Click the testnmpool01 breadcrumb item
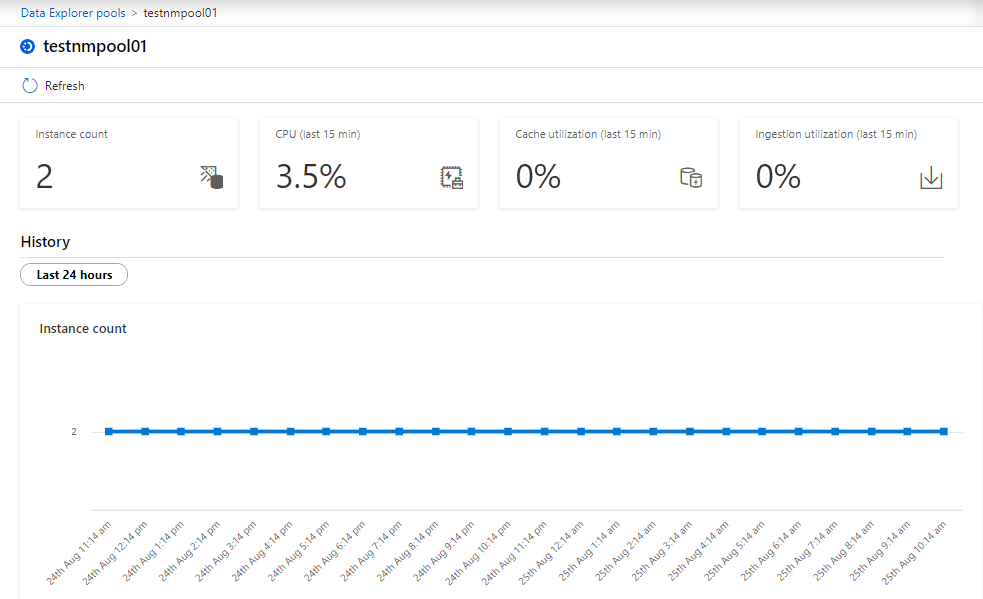This screenshot has width=983, height=599. [x=180, y=13]
